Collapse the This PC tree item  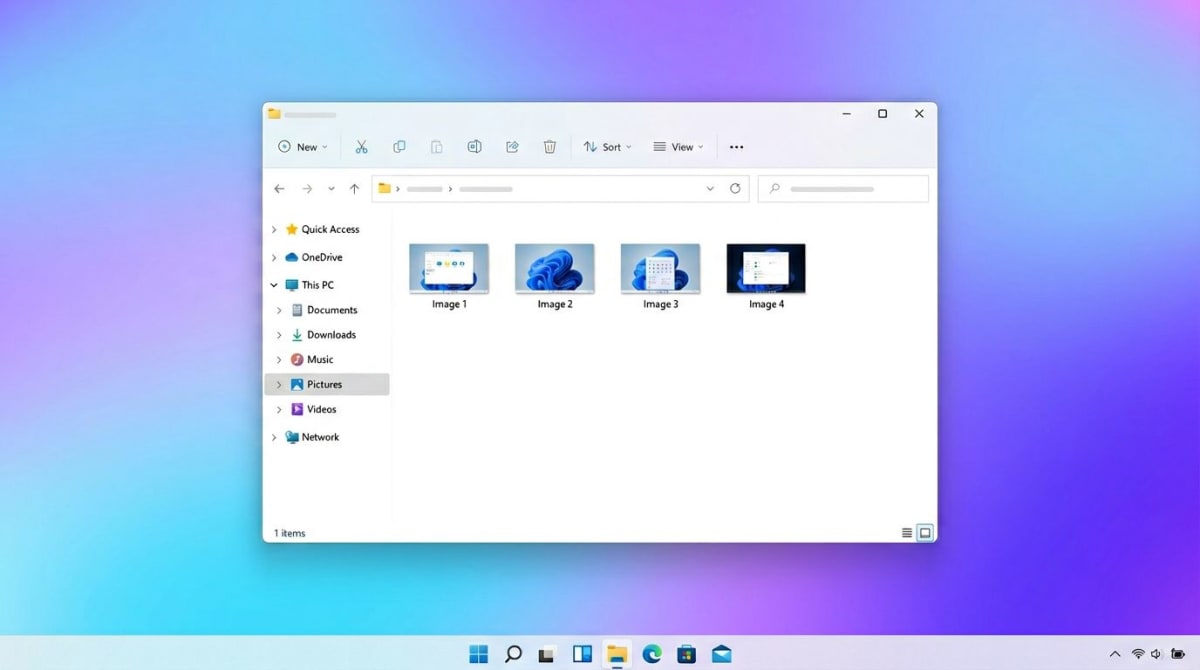pyautogui.click(x=273, y=284)
